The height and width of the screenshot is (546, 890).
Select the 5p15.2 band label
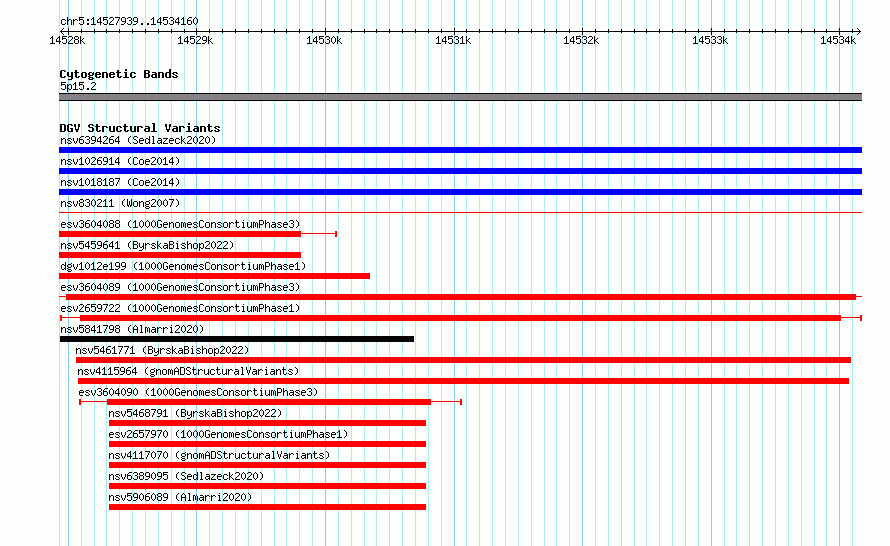(x=78, y=86)
